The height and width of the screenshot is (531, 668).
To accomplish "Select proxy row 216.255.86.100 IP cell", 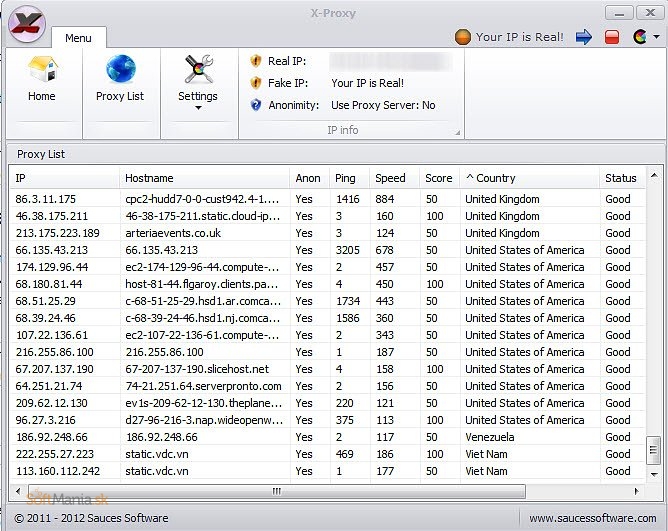I will [55, 352].
